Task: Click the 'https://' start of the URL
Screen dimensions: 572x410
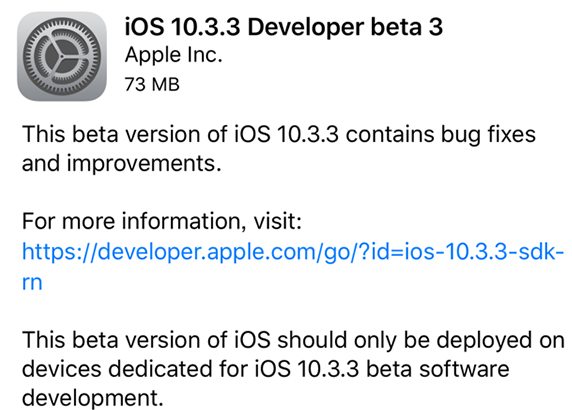Action: [59, 252]
